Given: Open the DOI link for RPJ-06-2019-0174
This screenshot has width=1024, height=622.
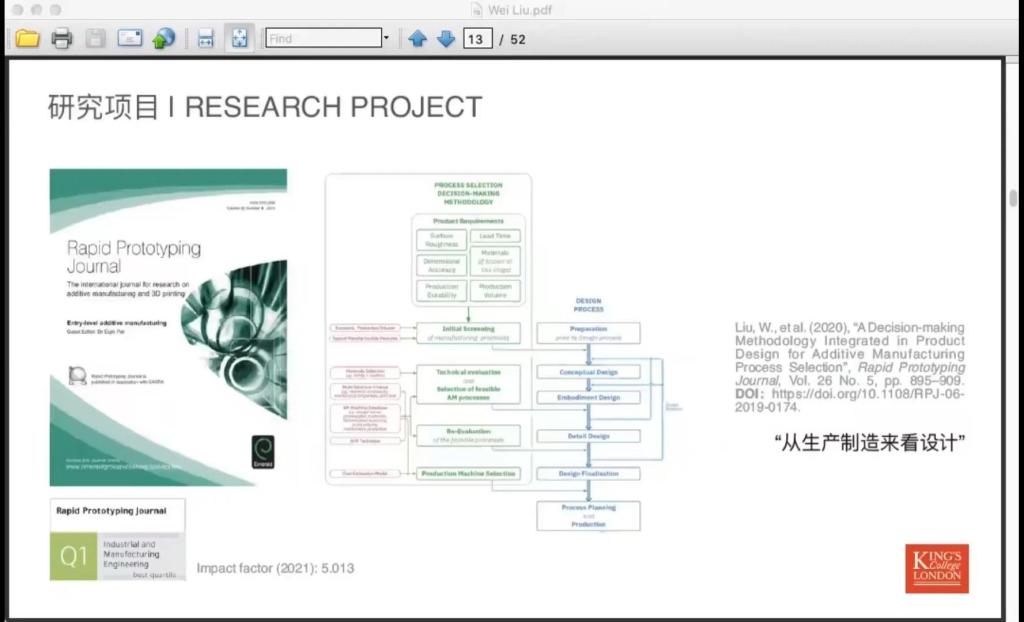Looking at the screenshot, I should tap(867, 400).
